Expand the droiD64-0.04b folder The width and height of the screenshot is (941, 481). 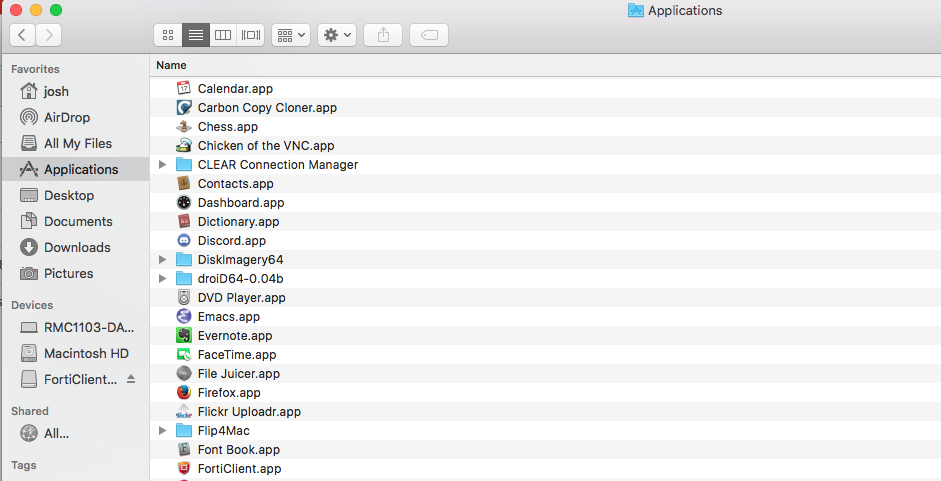(x=162, y=279)
